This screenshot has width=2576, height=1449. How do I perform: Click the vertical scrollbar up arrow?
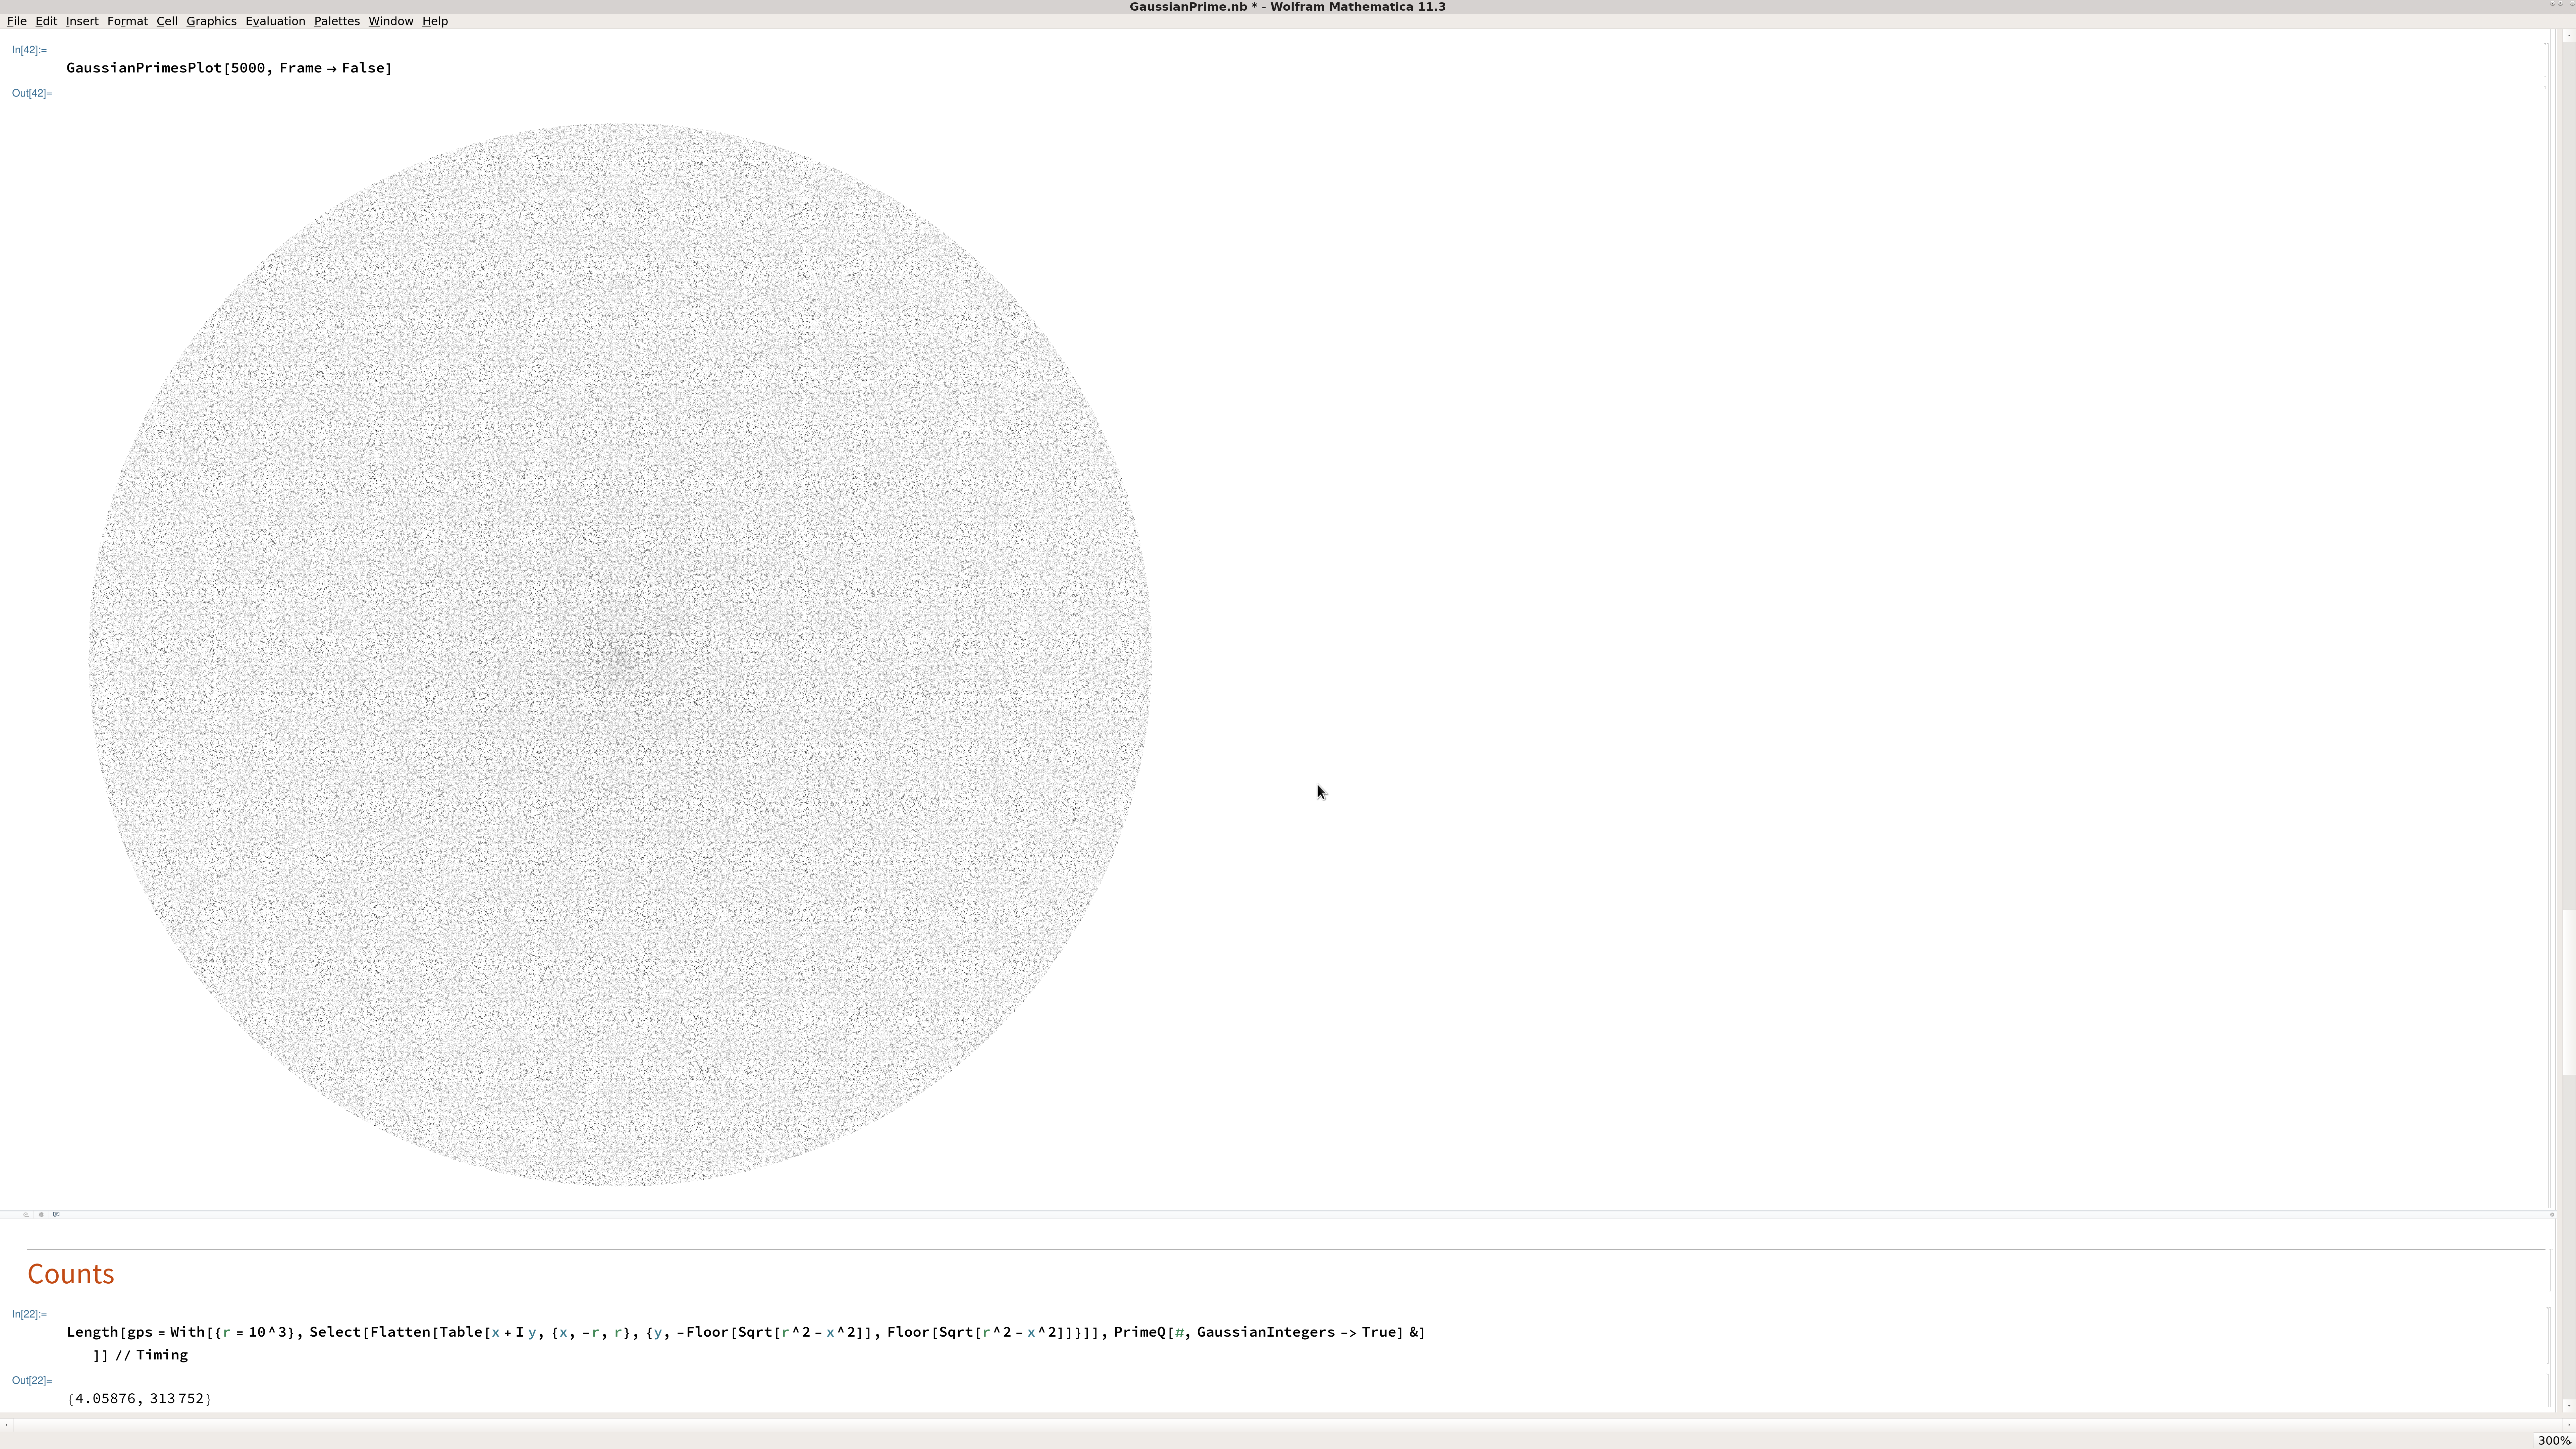(2569, 35)
